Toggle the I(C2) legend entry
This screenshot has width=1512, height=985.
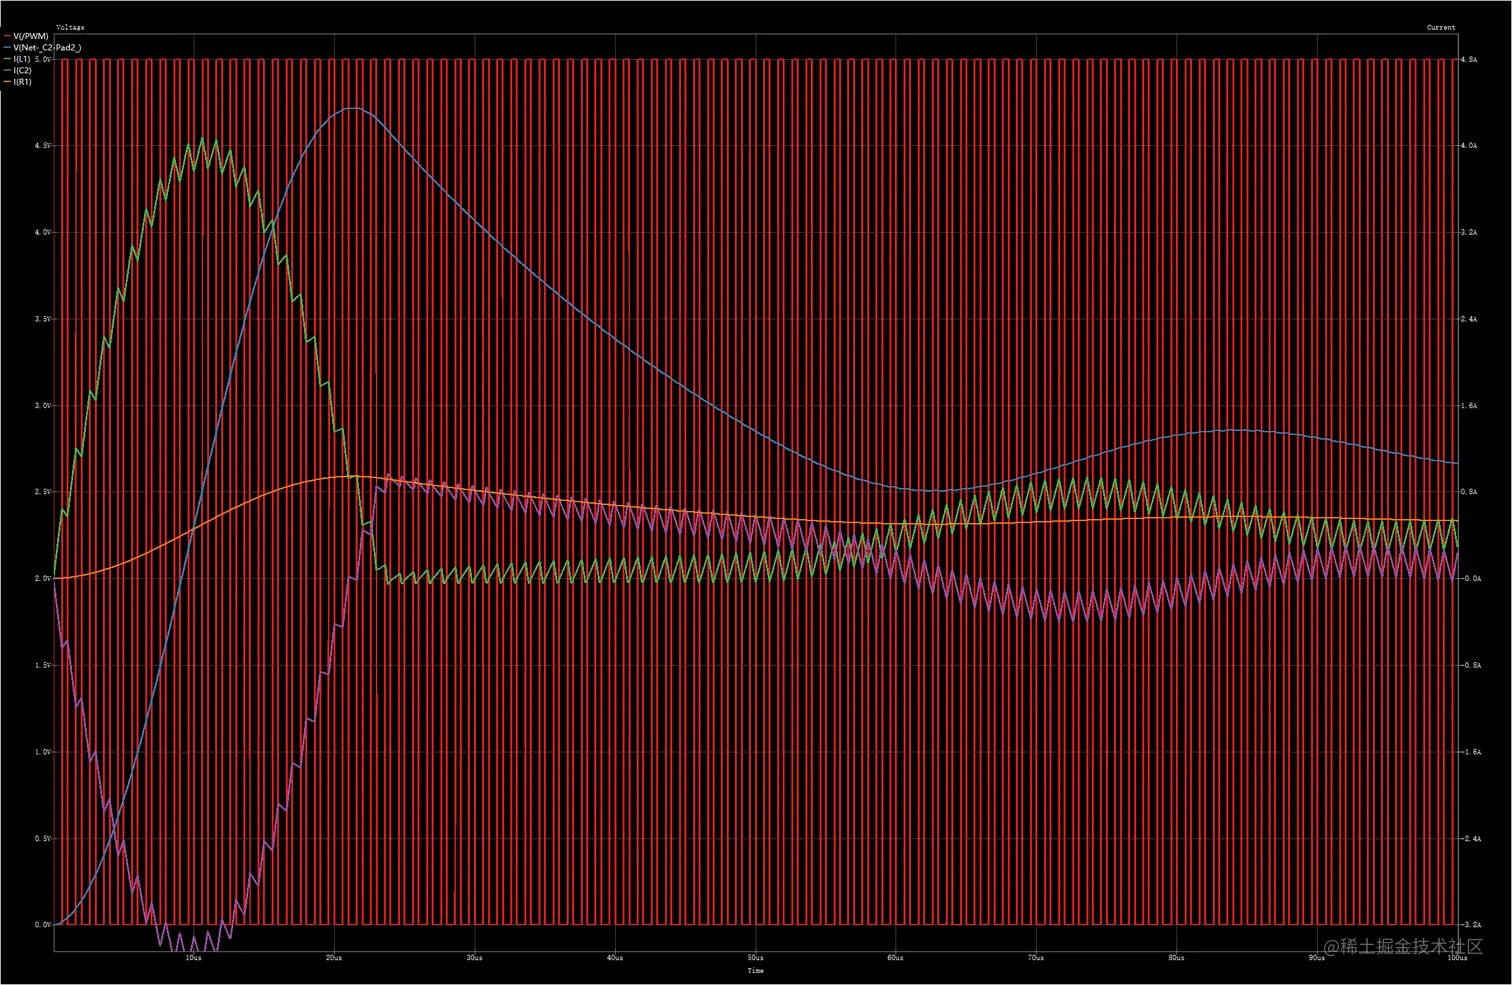pos(21,70)
